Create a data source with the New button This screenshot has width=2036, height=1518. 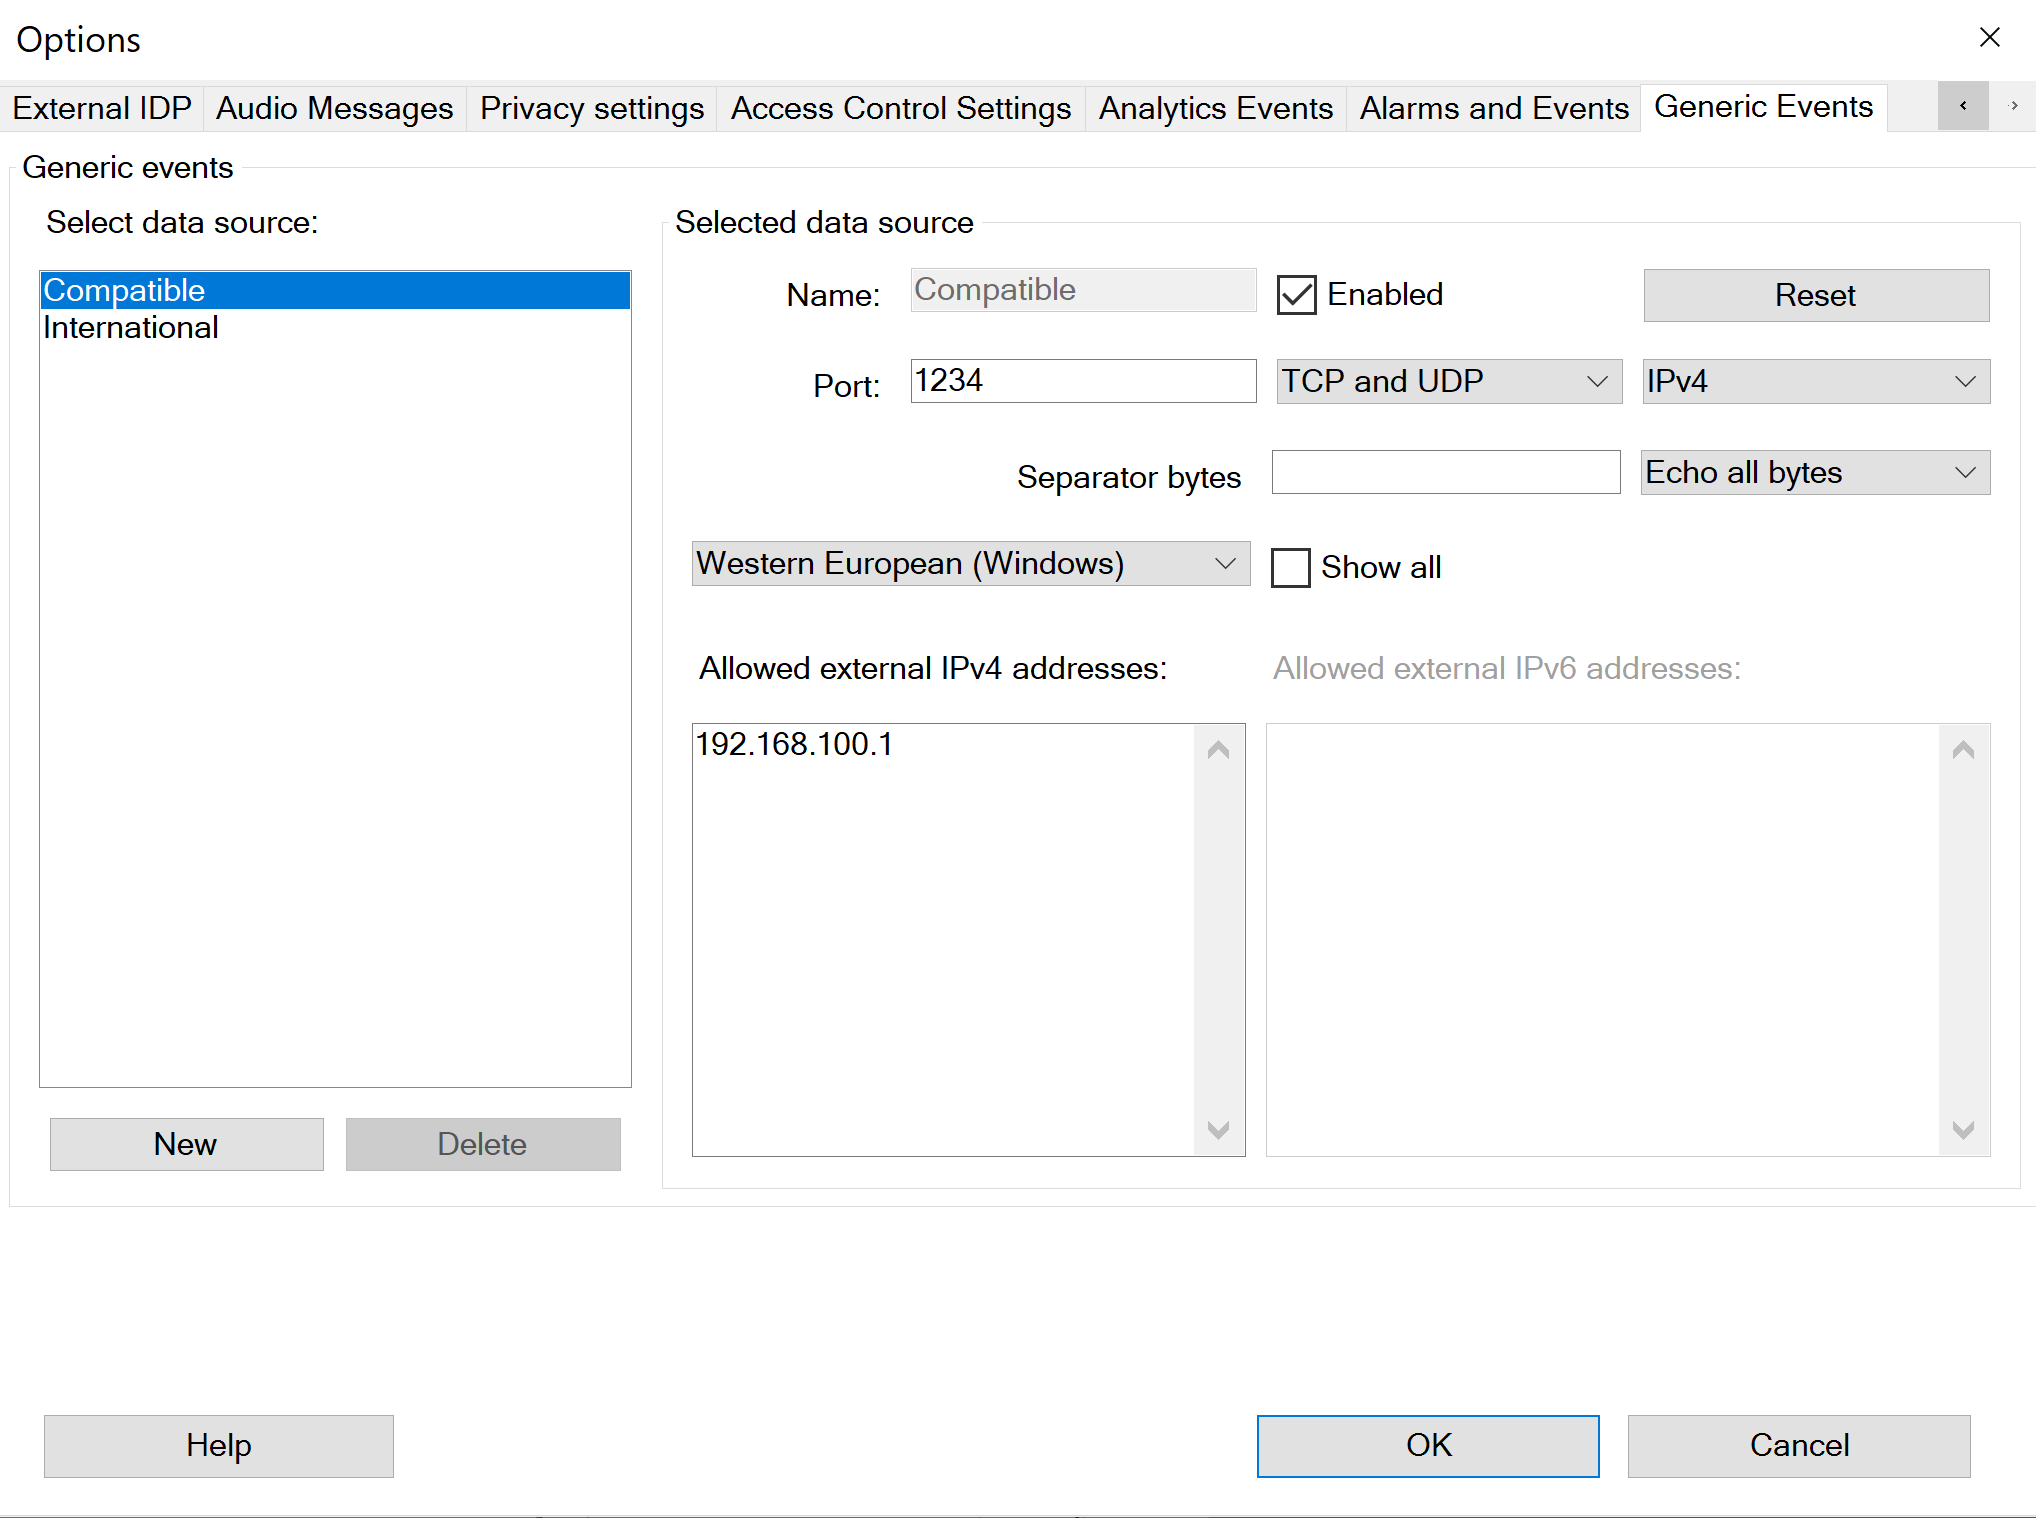tap(185, 1144)
